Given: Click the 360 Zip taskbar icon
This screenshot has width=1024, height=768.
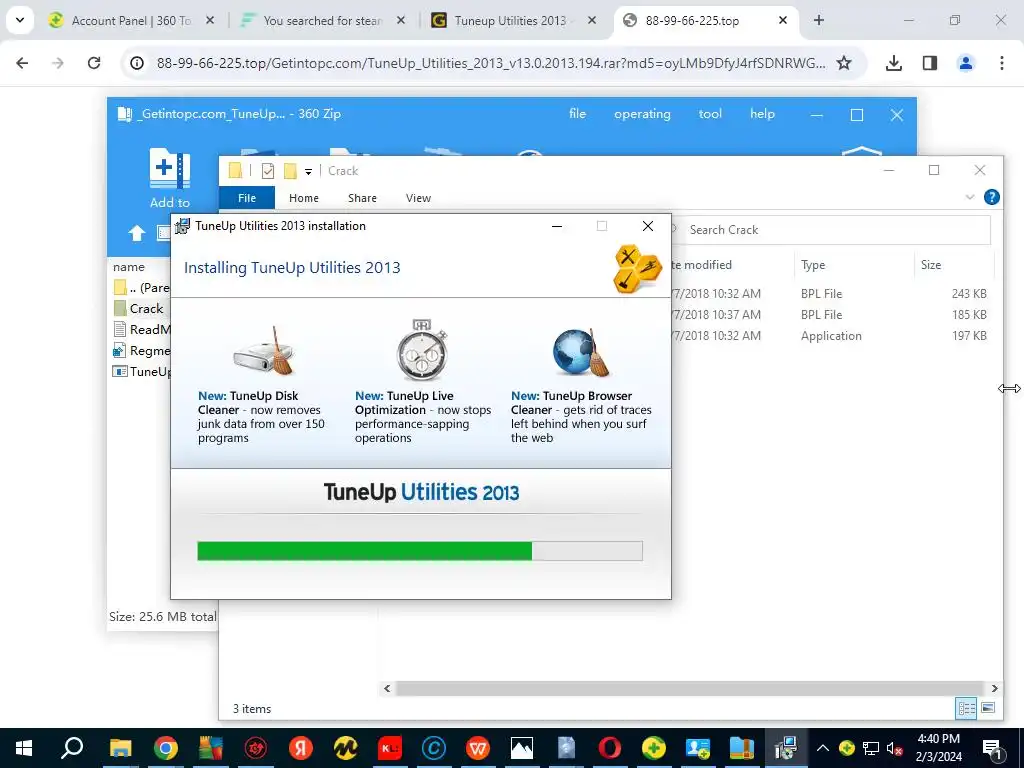Looking at the screenshot, I should pos(741,748).
